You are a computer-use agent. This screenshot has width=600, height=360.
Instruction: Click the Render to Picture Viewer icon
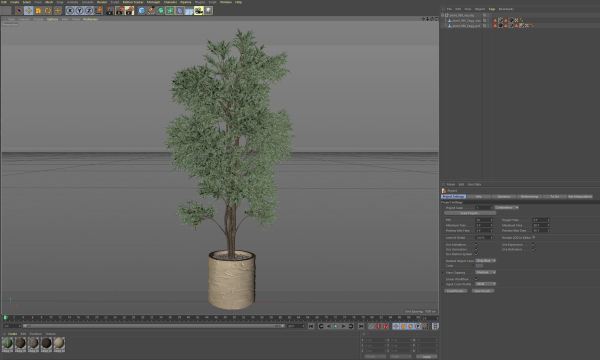pos(120,11)
